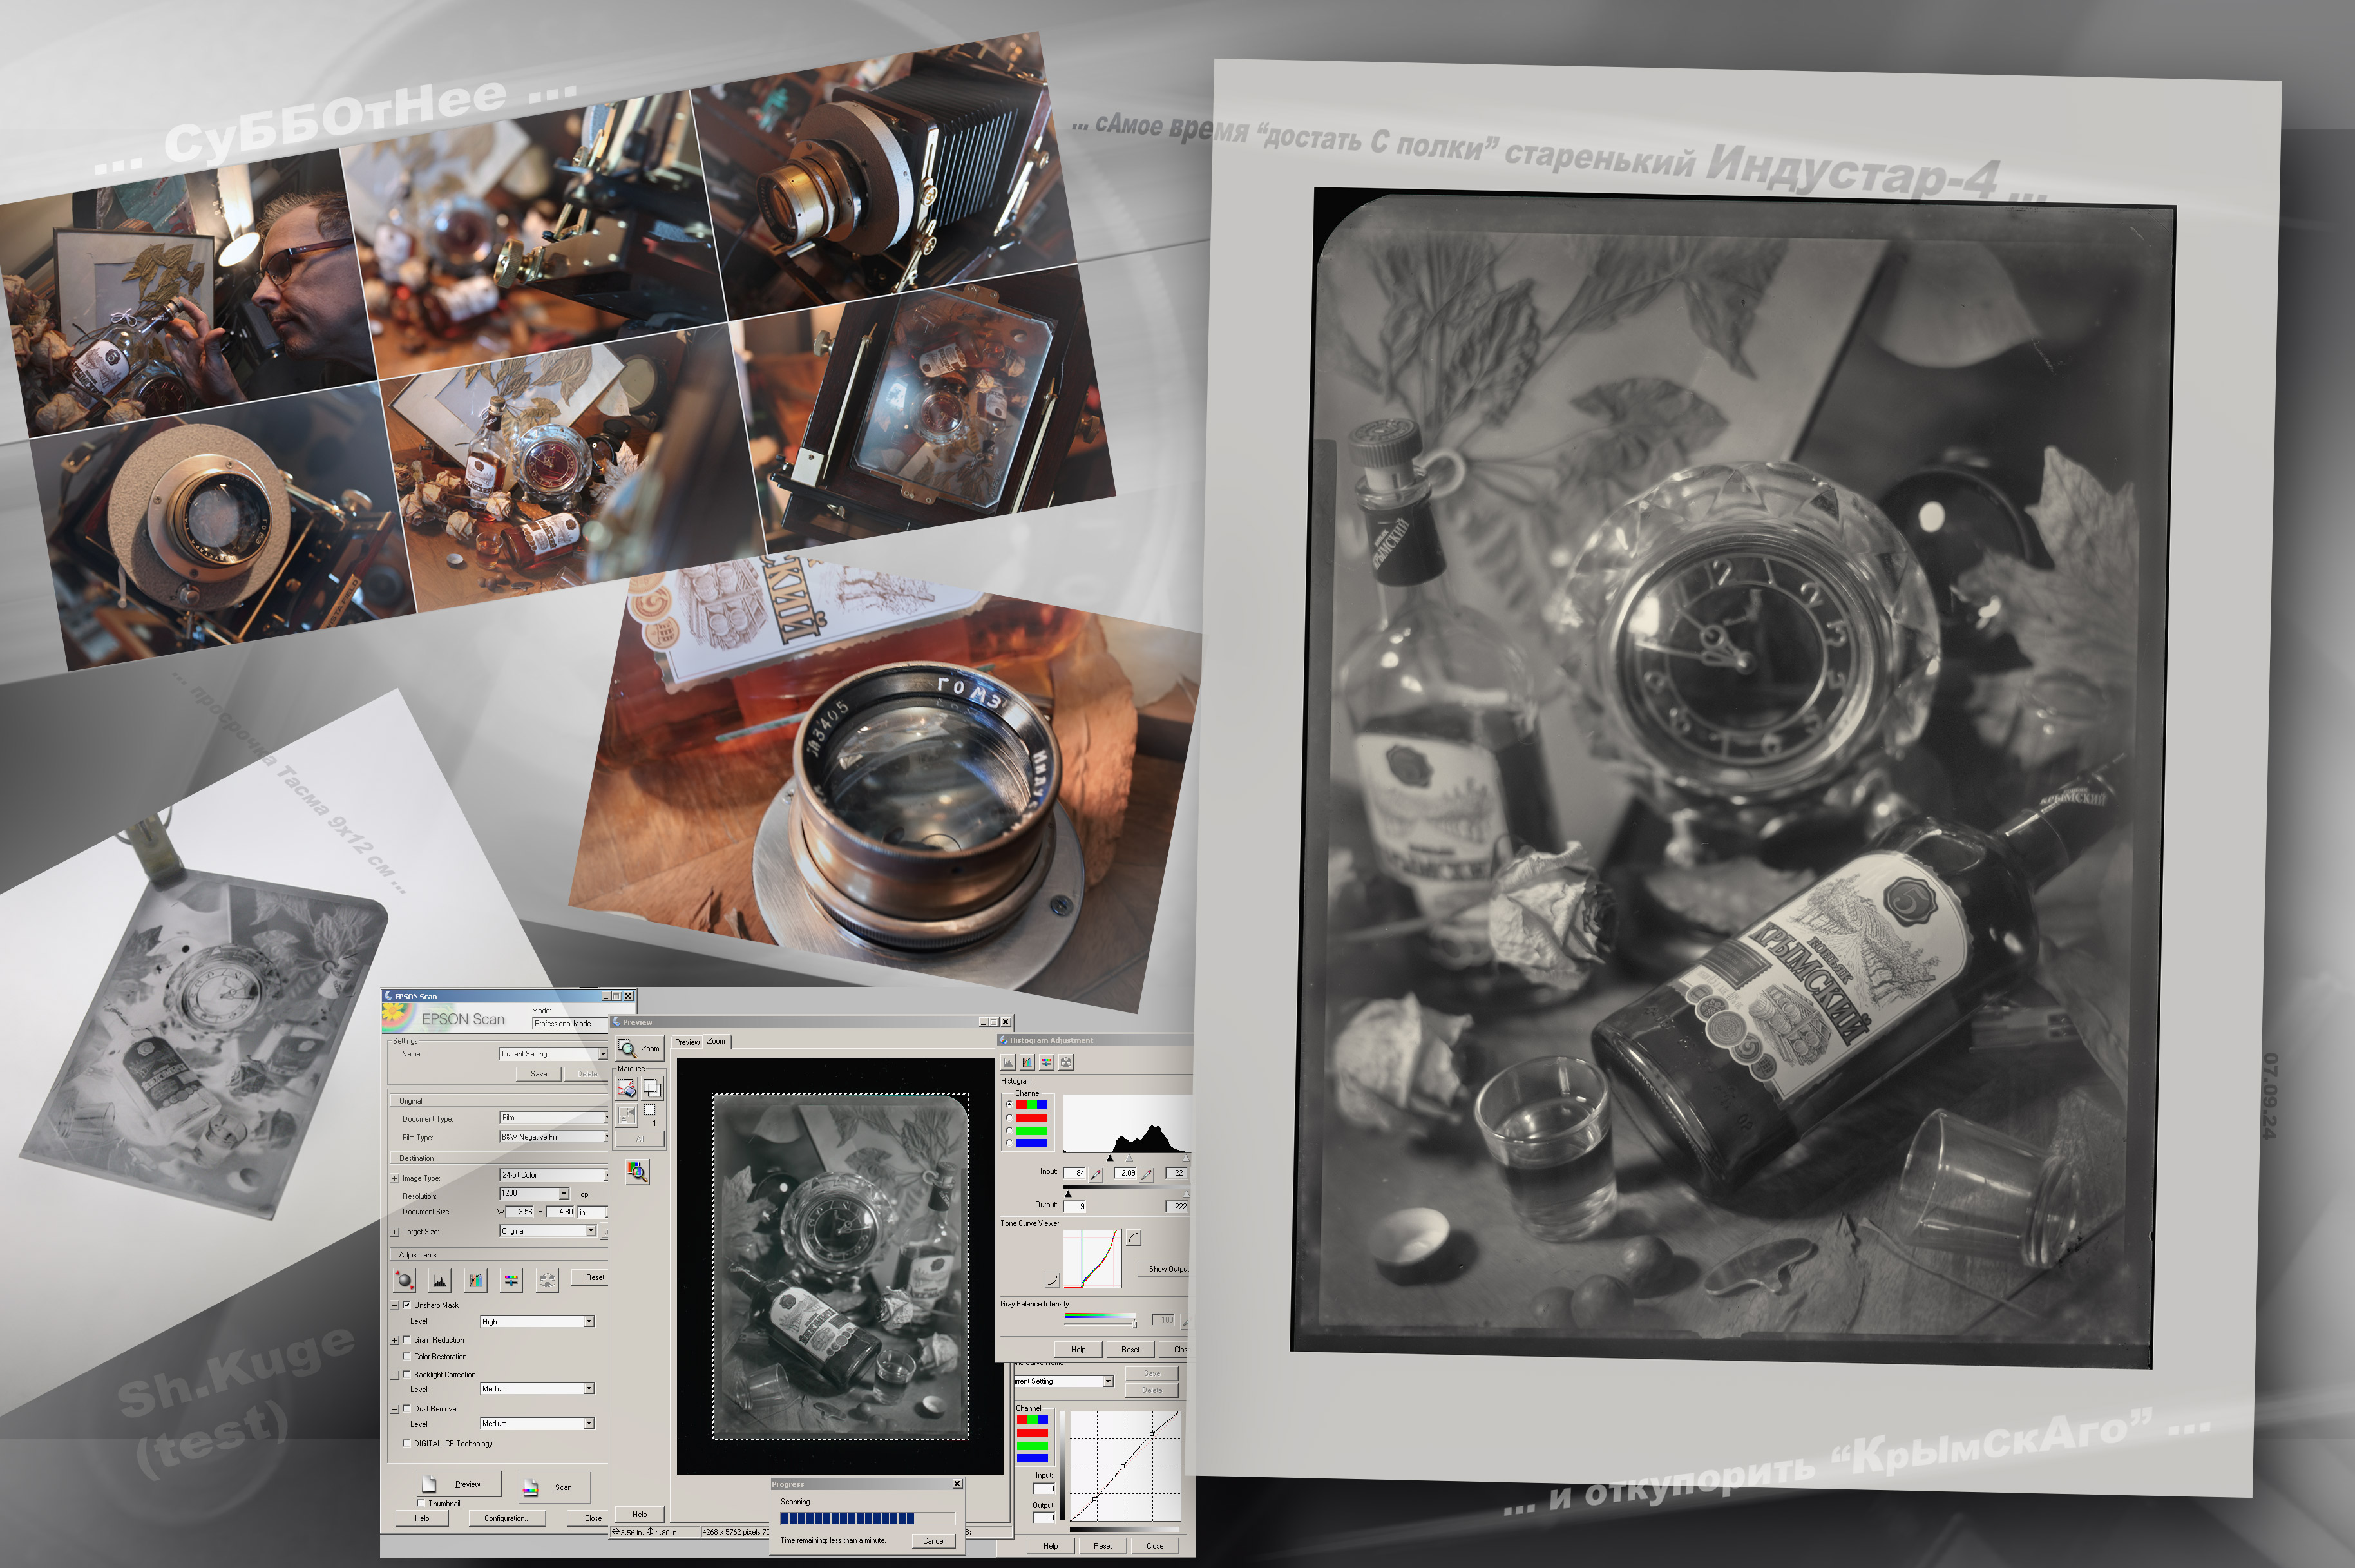Check the Thumbnail checkbox below Preview button
Image resolution: width=2355 pixels, height=1568 pixels.
point(421,1504)
